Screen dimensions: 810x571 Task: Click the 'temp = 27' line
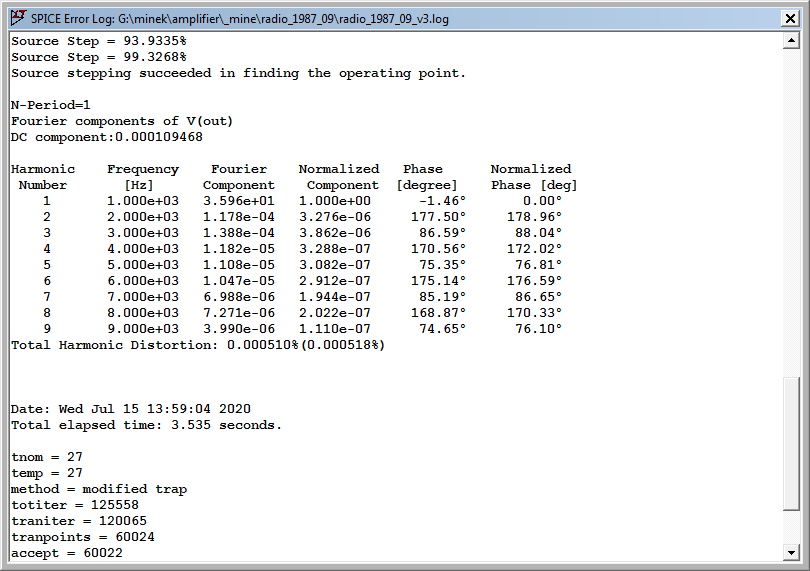[x=46, y=474]
